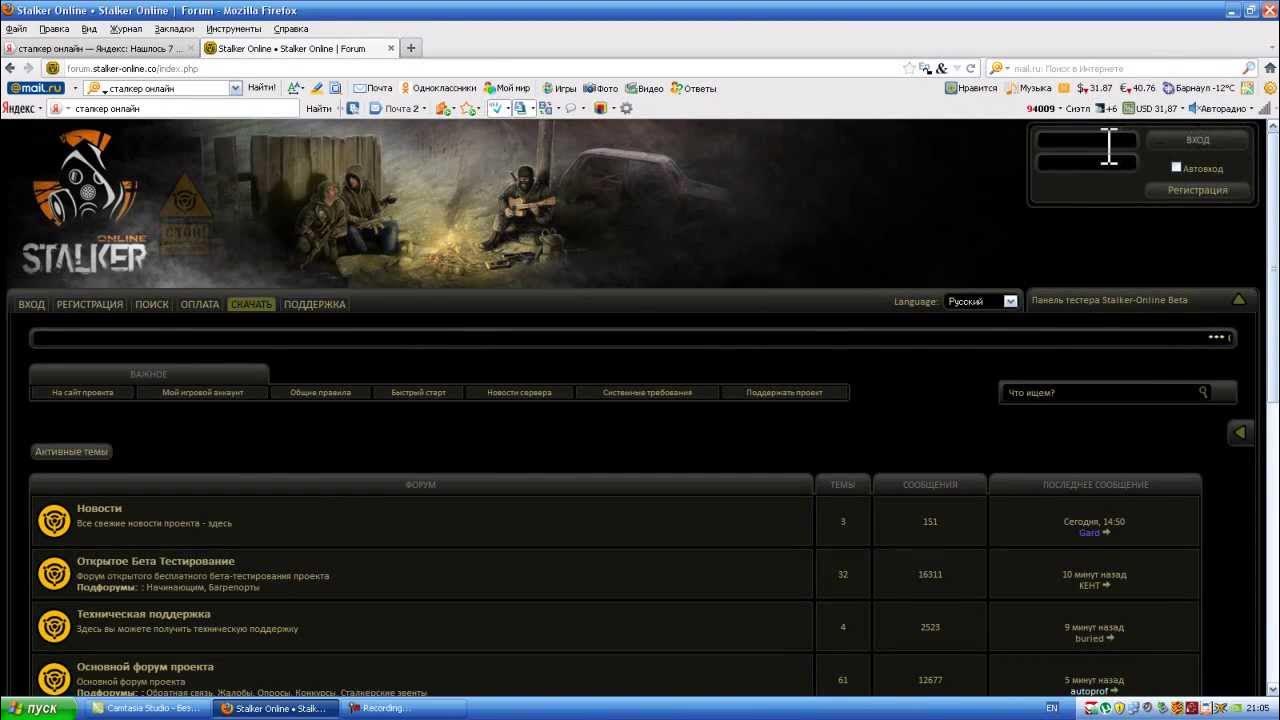
Task: Open the СКАЧАТЬ navigation link
Action: 251,304
